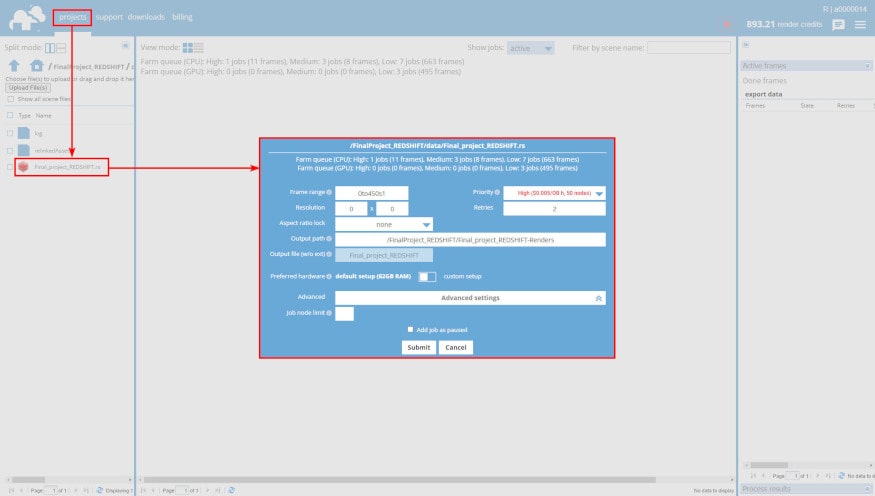Click the Cancel button
The height and width of the screenshot is (496, 875).
[x=456, y=348]
